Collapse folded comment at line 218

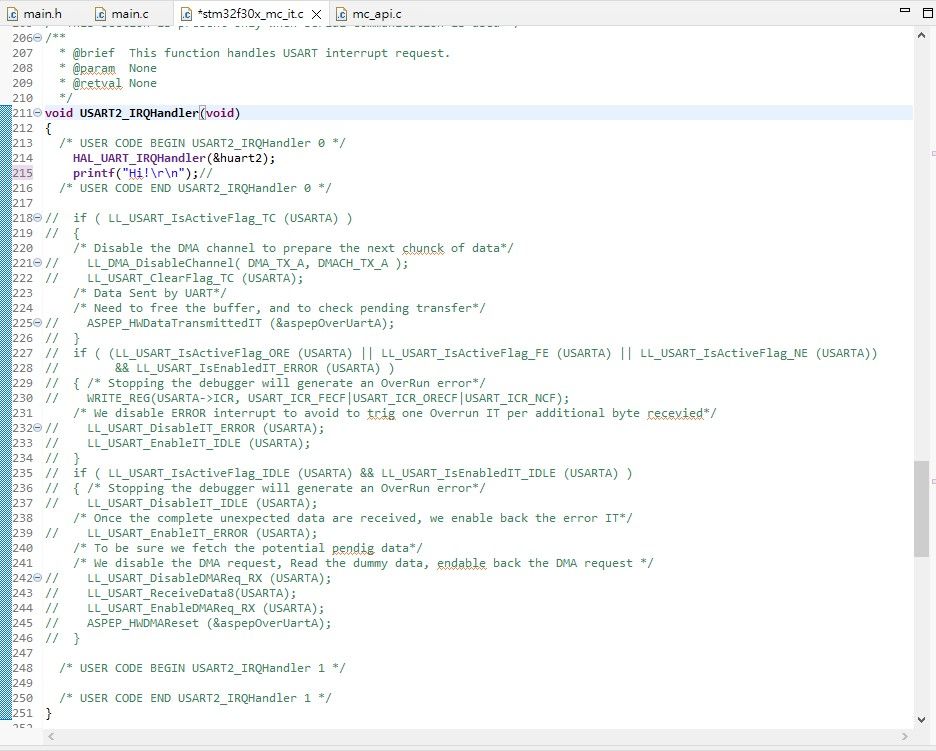click(x=38, y=217)
